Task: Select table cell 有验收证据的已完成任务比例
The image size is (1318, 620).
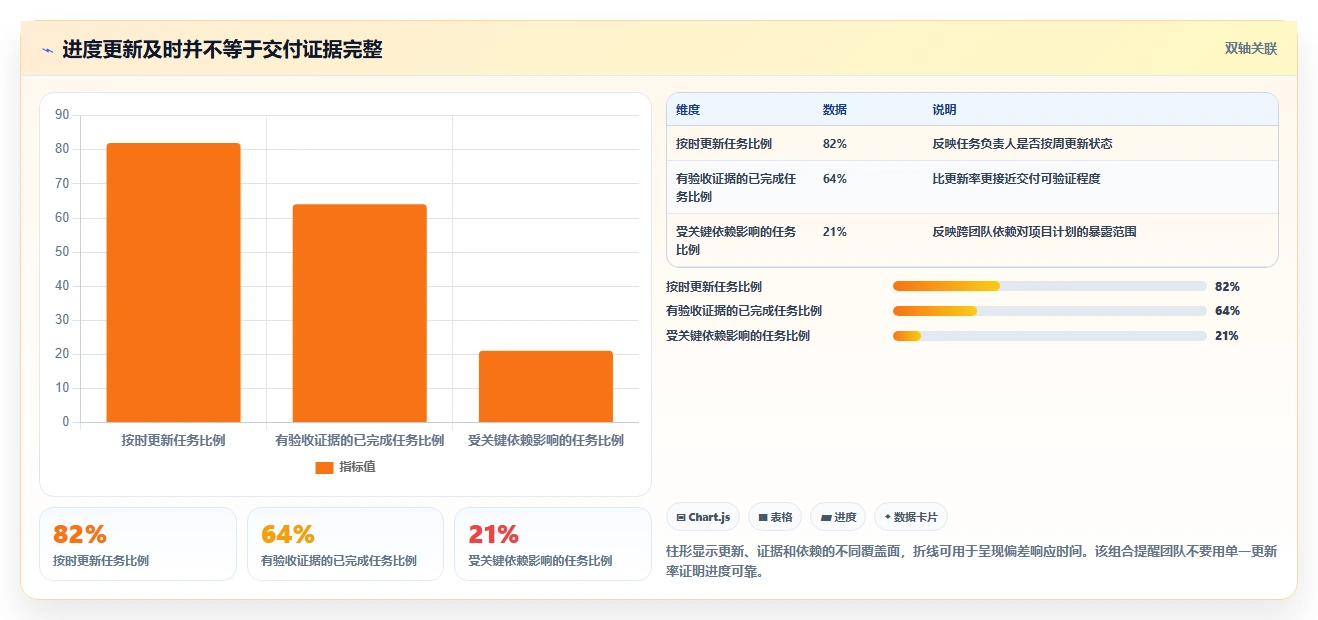Action: point(737,188)
